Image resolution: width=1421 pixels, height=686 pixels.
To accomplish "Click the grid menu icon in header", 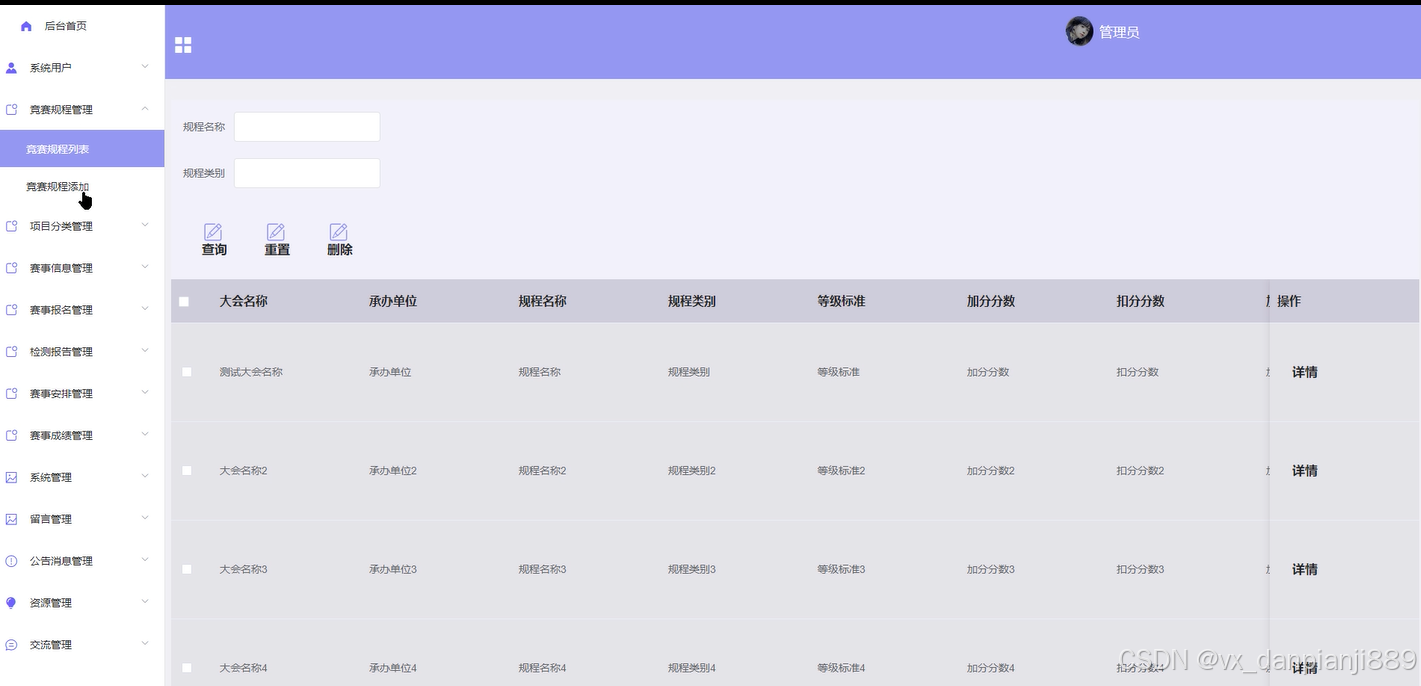I will 183,45.
